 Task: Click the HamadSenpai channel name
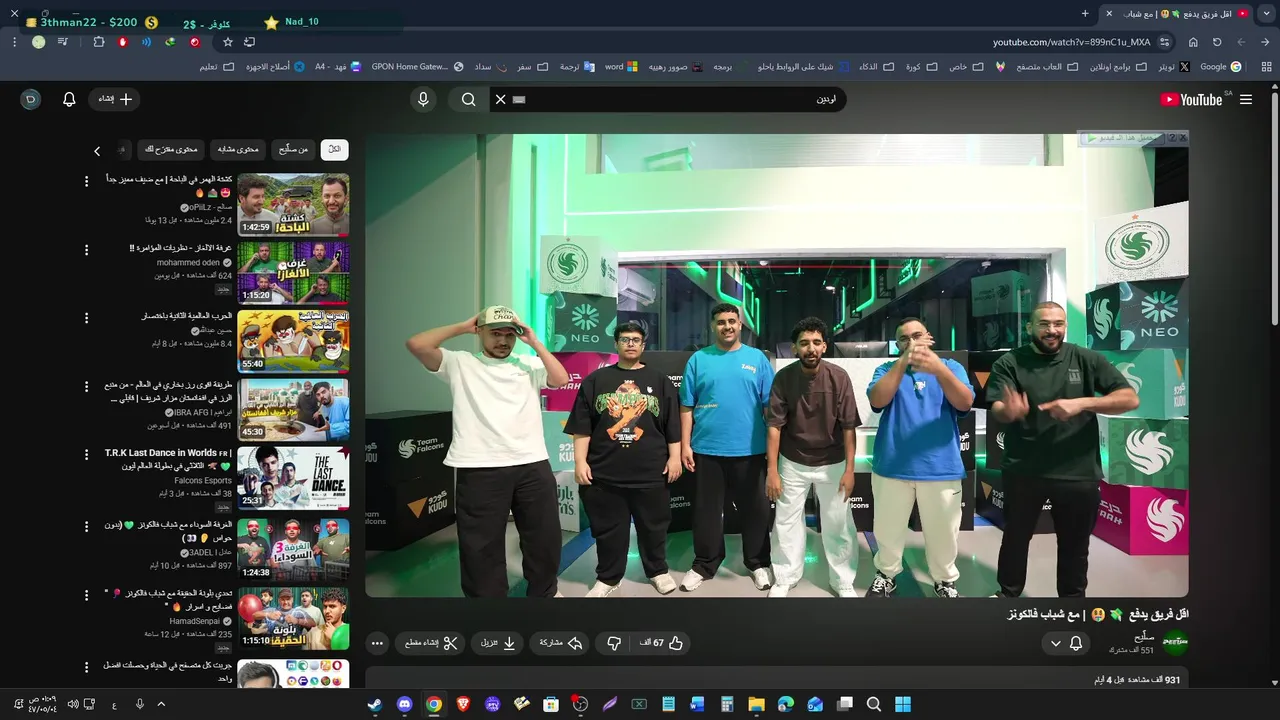coord(194,621)
